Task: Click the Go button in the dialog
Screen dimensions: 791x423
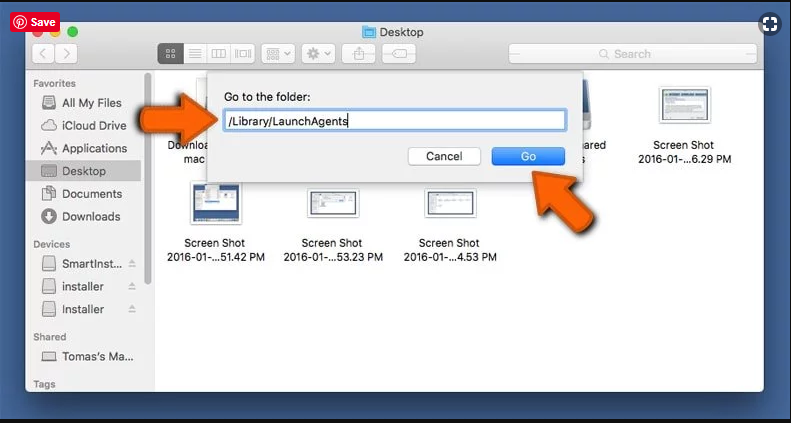Action: click(528, 156)
